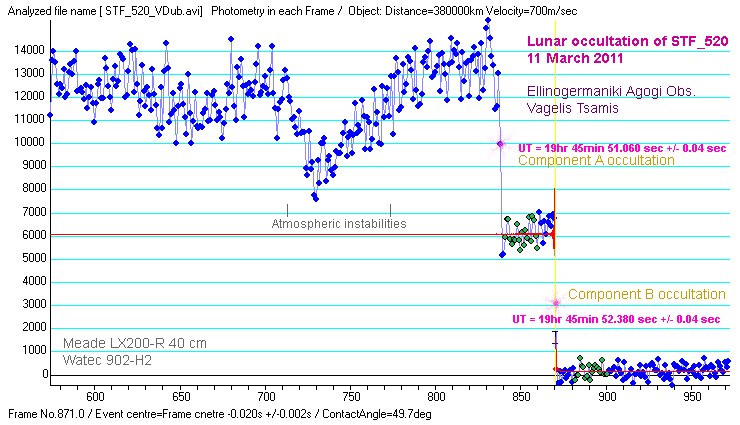Click the analyzed file name 'STF_520_VDub.avi' text
The image size is (740, 425).
153,11
